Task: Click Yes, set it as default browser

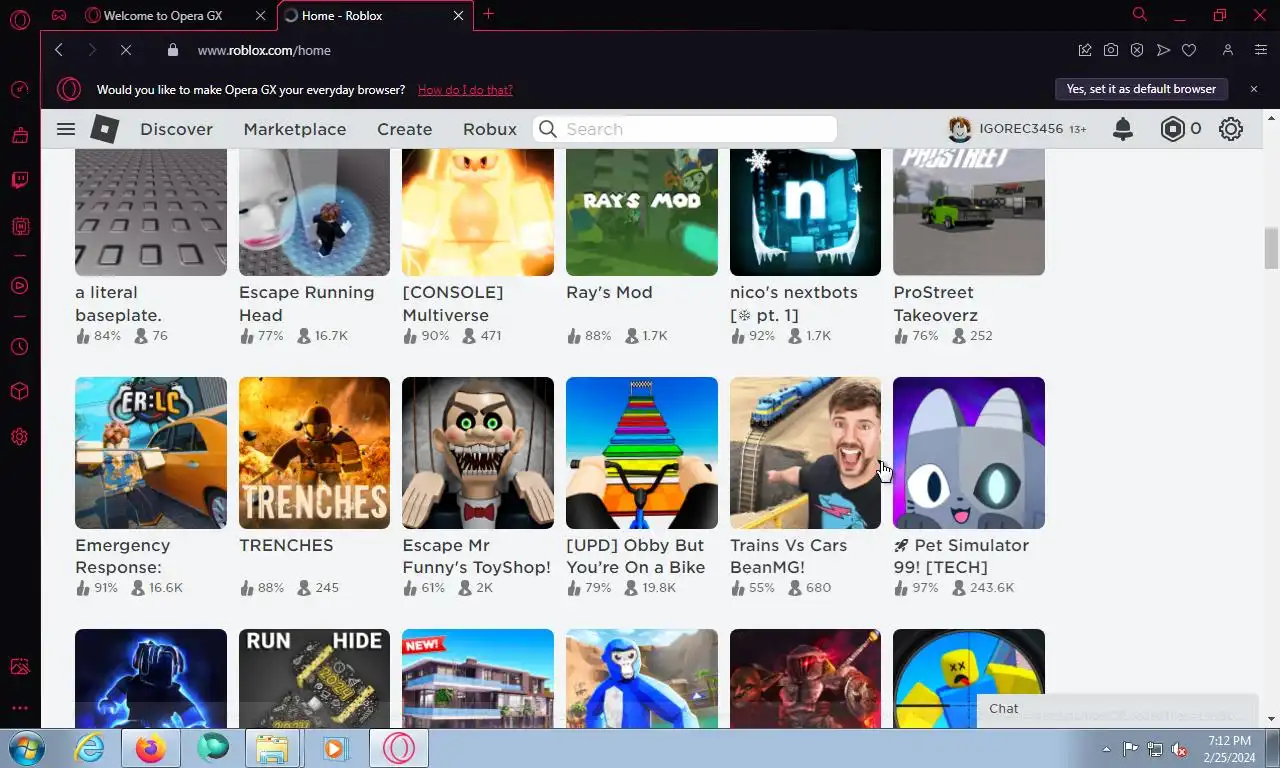Action: [1141, 89]
